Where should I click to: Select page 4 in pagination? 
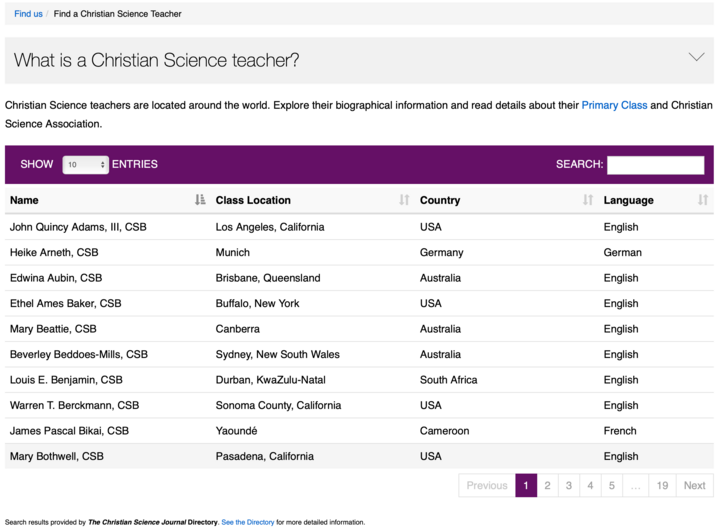click(590, 485)
